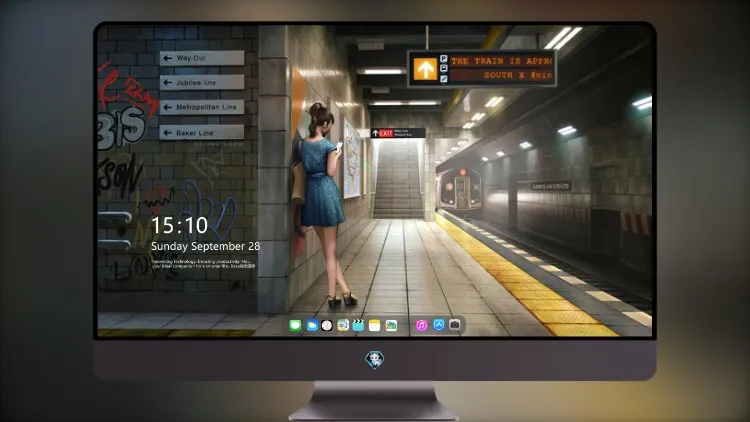Select the Metropolitan Line sign
This screenshot has height=422, width=750.
click(202, 107)
